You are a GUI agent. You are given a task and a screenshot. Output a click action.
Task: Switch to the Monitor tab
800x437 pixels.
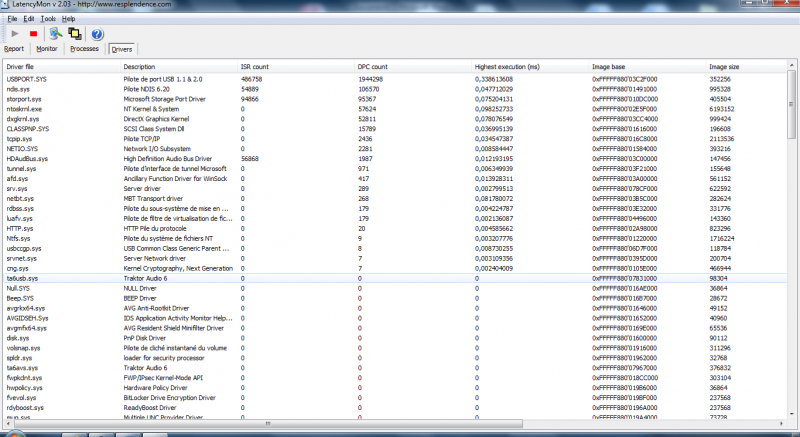(46, 48)
